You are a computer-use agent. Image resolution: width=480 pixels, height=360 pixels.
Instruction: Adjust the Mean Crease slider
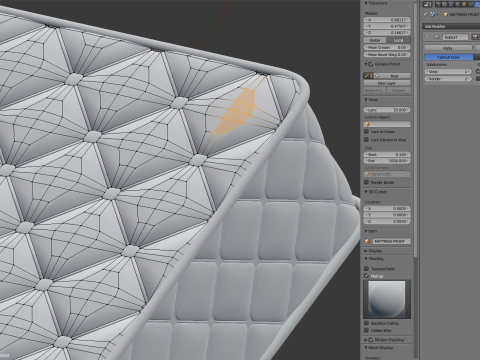point(387,48)
